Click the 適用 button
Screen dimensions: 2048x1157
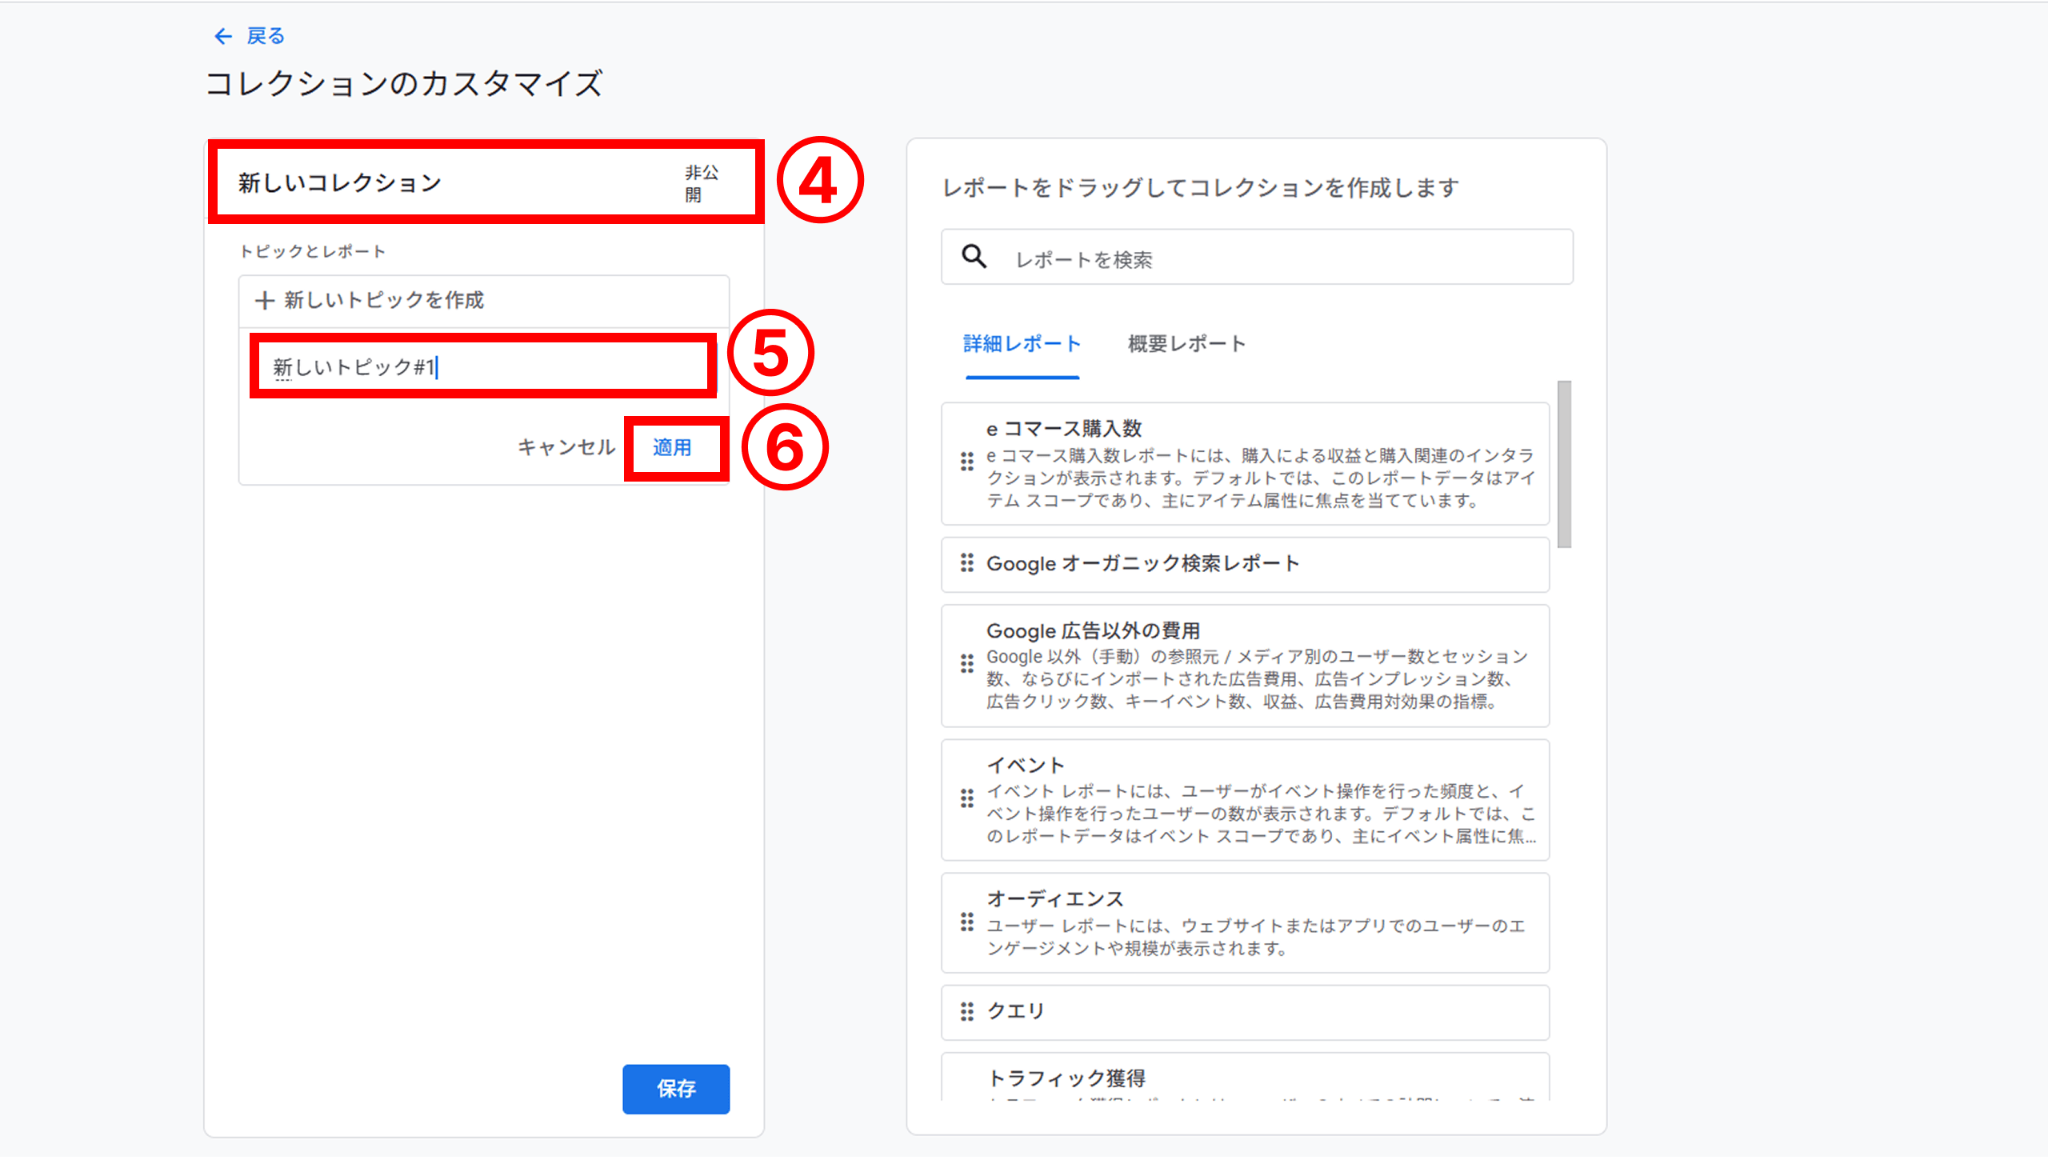[673, 447]
